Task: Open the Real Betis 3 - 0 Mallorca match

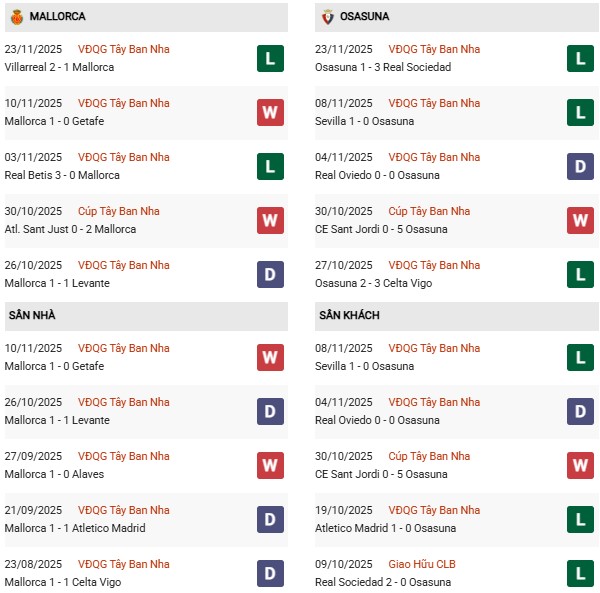Action: click(62, 175)
